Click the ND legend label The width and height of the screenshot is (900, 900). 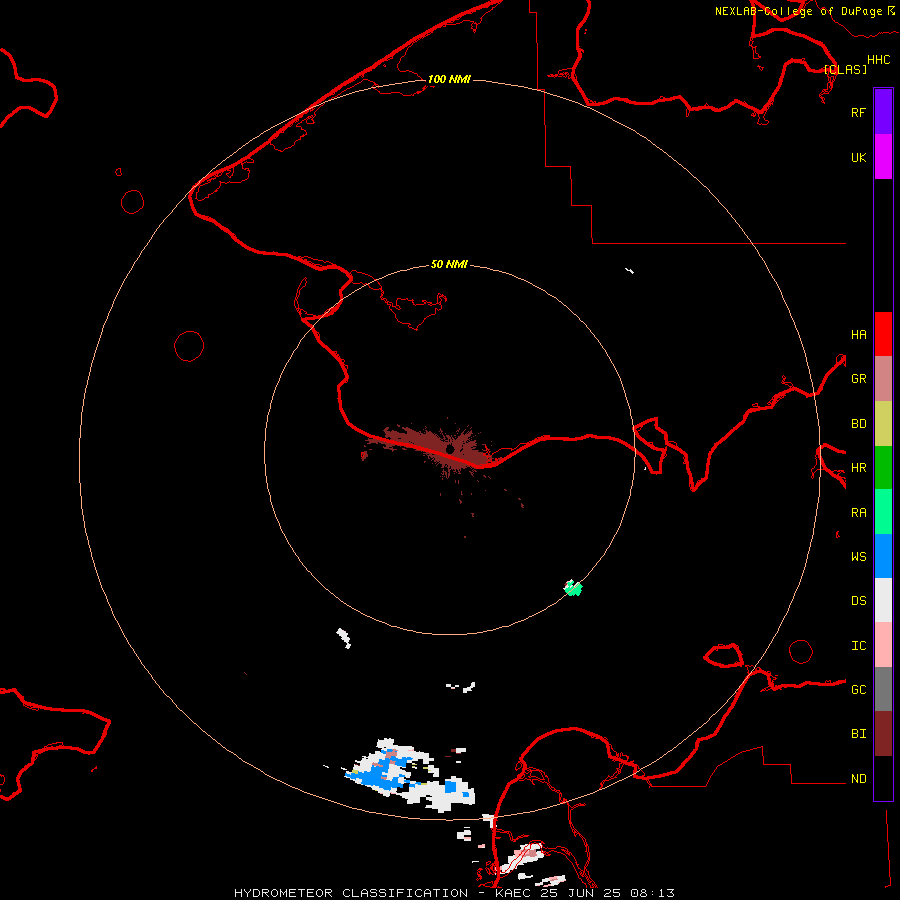tap(858, 779)
